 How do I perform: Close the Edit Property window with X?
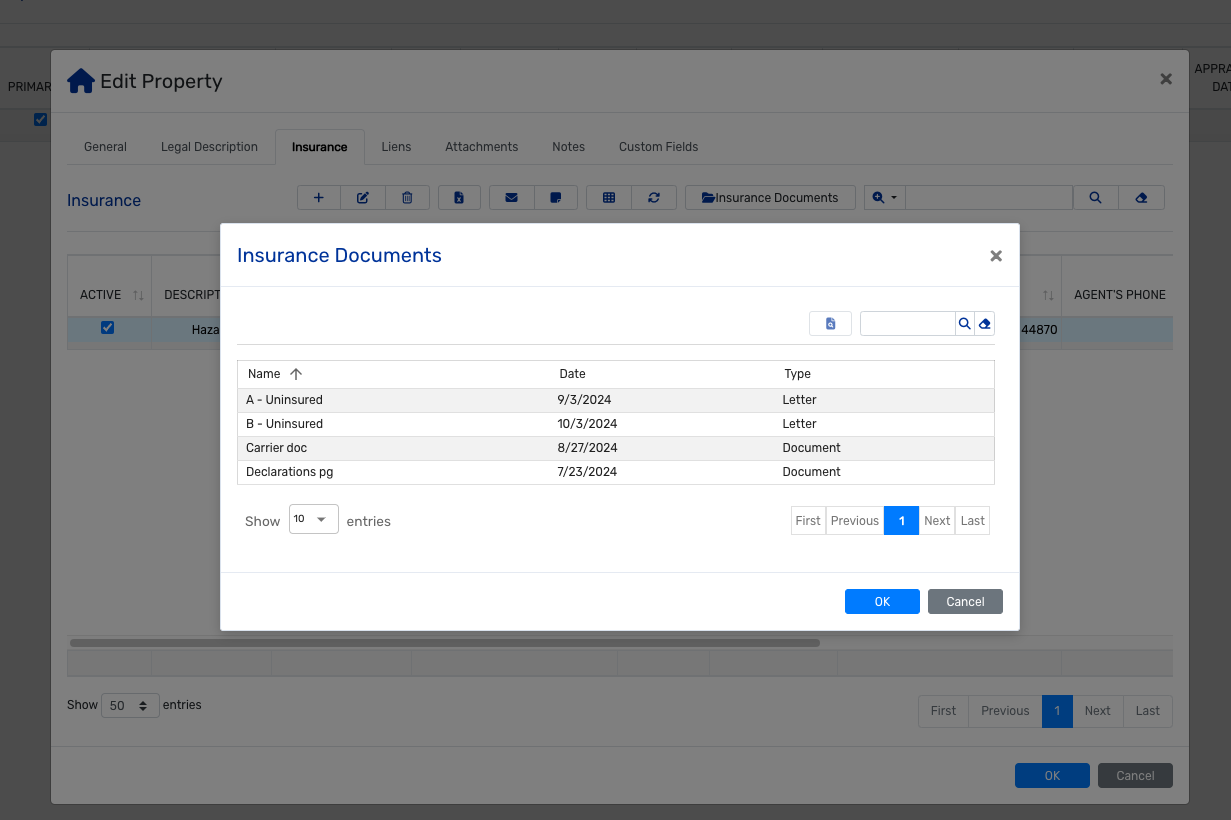(x=1166, y=79)
